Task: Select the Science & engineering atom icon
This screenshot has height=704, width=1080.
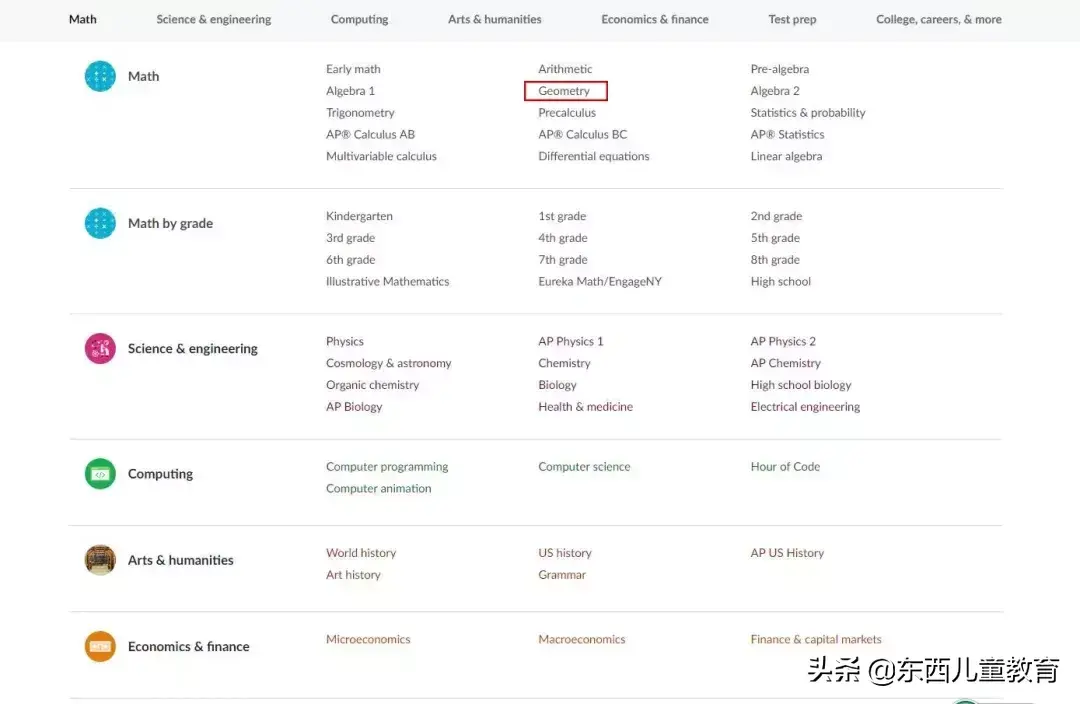Action: 99,348
